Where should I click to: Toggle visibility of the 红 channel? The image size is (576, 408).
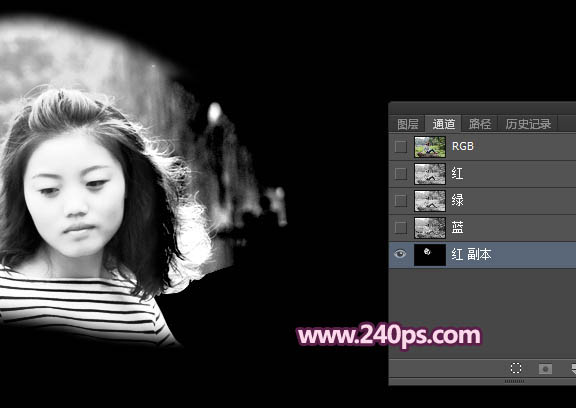tap(400, 174)
